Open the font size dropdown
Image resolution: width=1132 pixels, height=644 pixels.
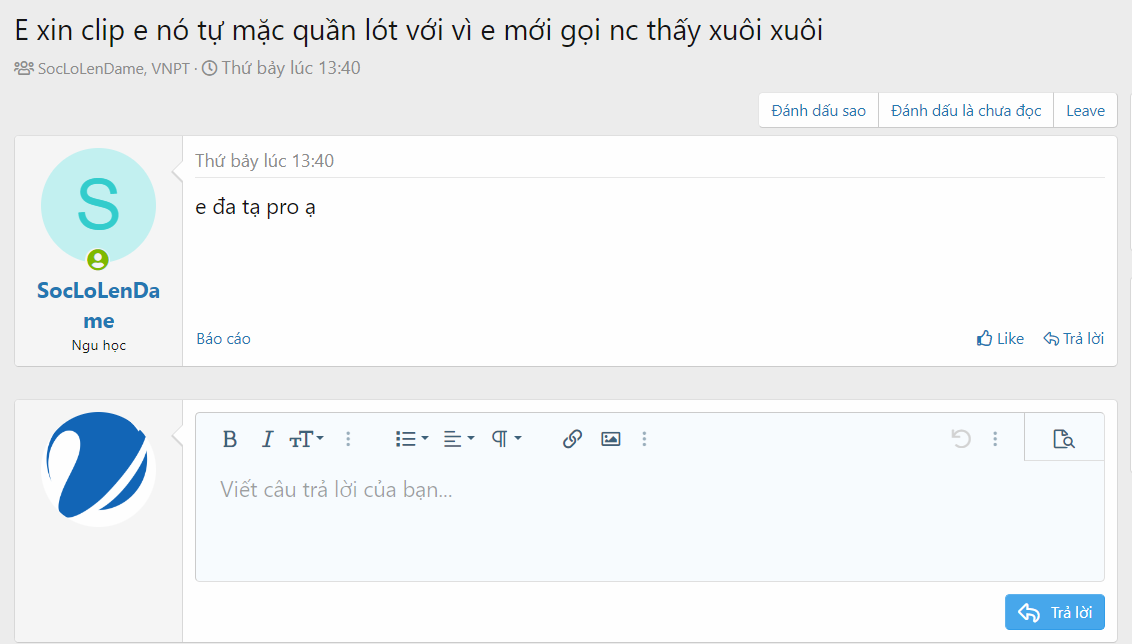tap(306, 439)
